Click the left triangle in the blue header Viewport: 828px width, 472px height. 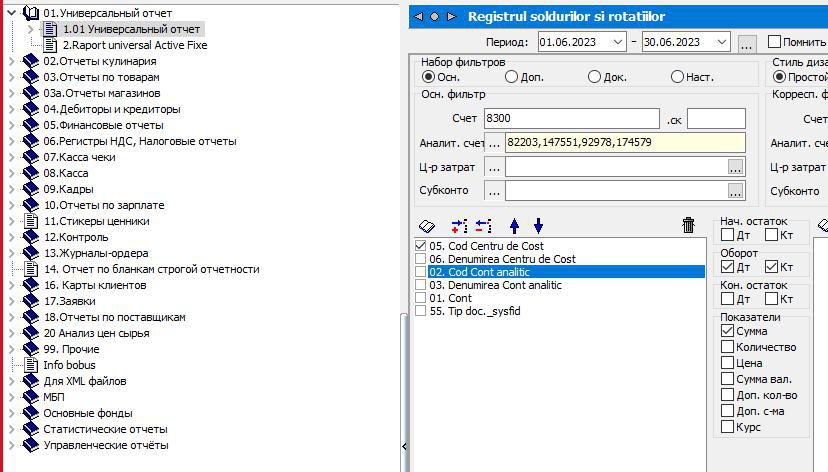click(x=418, y=16)
